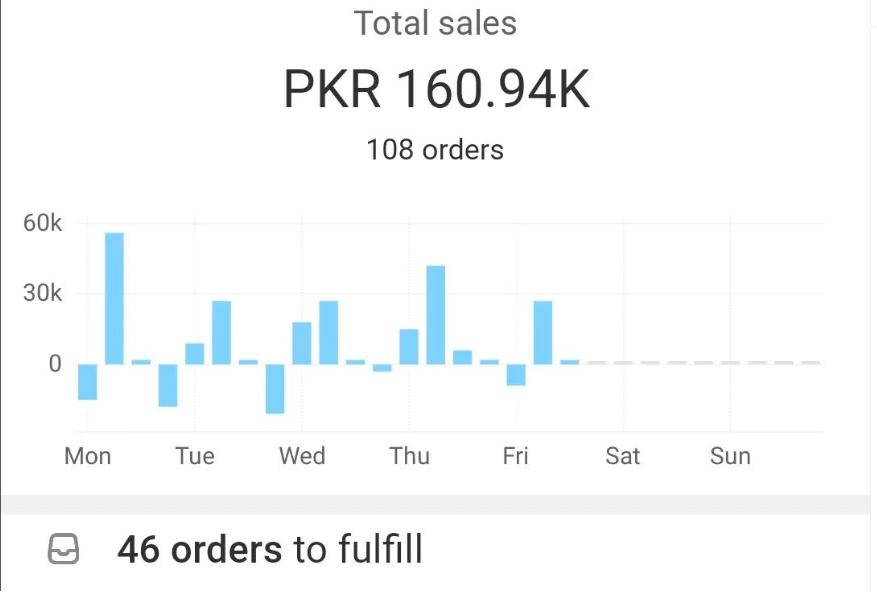Click the 60k value on the vertical axis
The height and width of the screenshot is (602, 877).
tap(42, 223)
